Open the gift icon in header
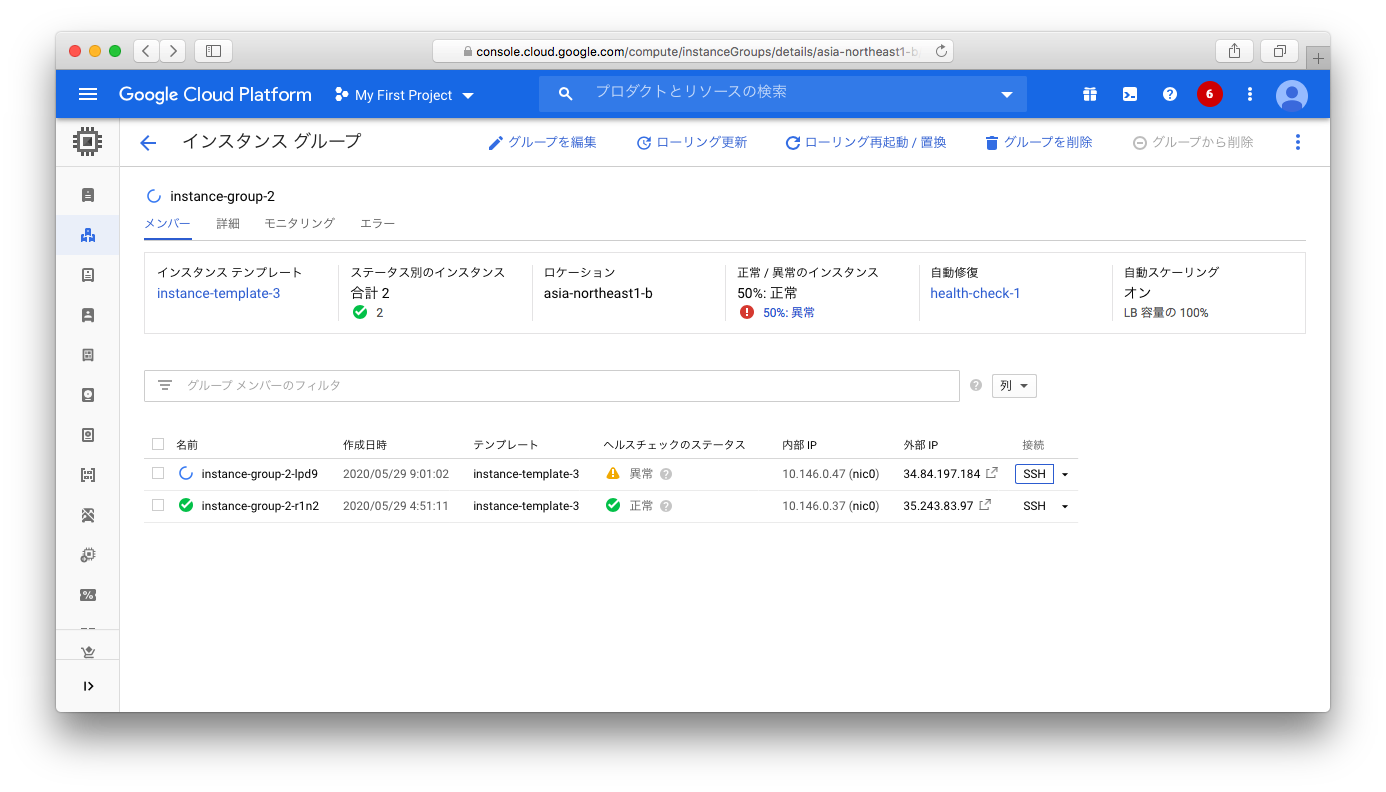 coord(1089,94)
